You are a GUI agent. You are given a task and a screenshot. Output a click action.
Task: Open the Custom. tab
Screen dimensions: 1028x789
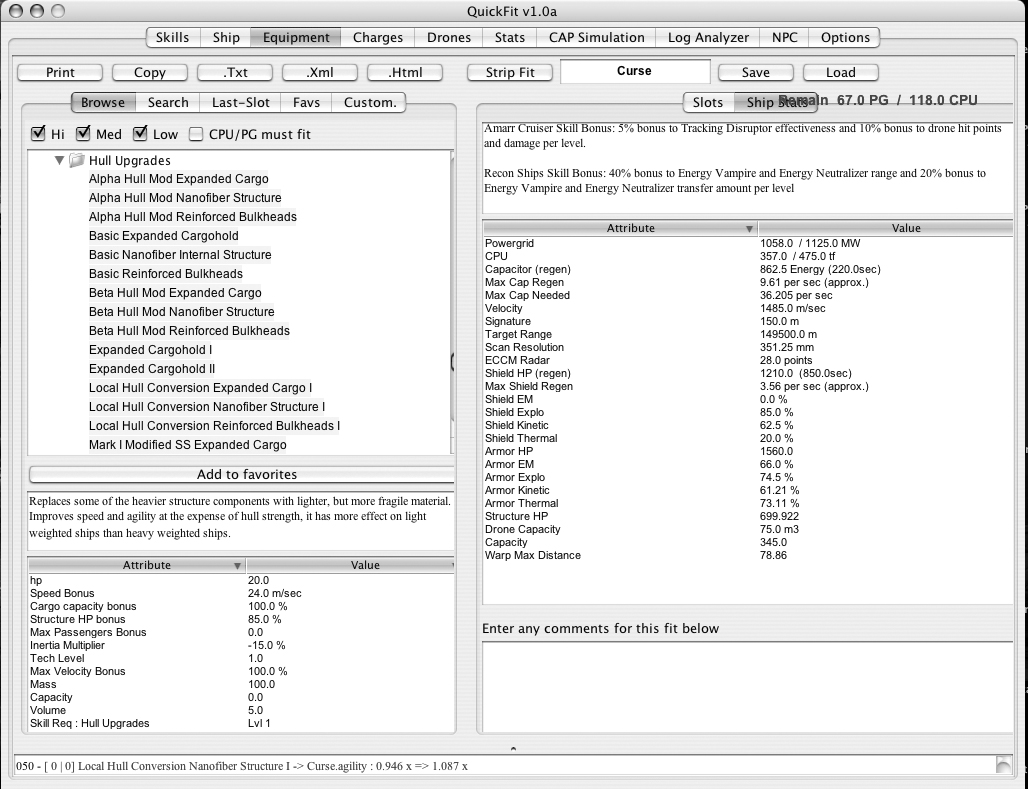(x=370, y=102)
